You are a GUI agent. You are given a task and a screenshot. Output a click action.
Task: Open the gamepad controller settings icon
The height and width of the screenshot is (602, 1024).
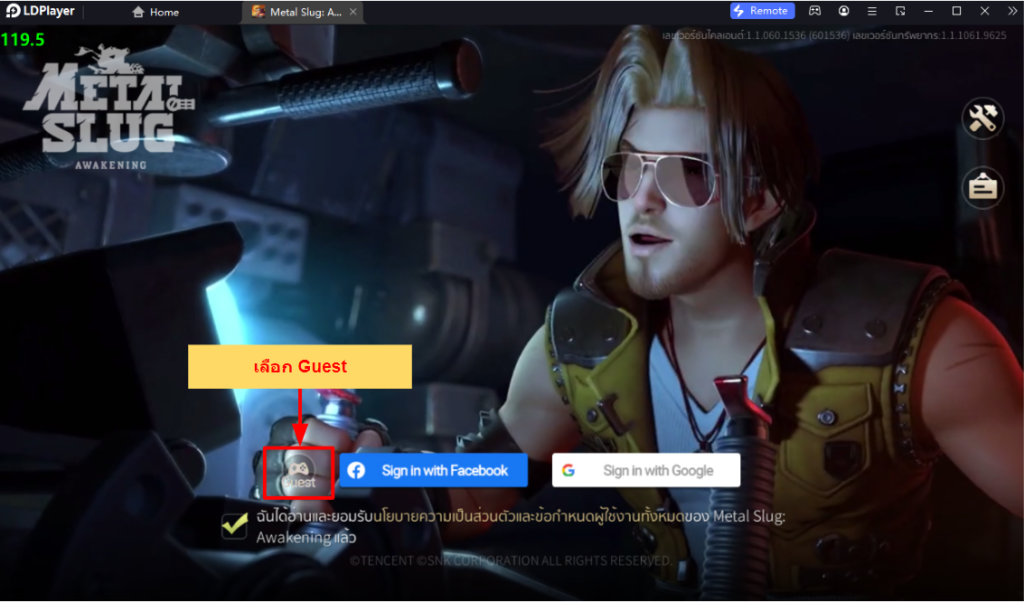(x=815, y=11)
